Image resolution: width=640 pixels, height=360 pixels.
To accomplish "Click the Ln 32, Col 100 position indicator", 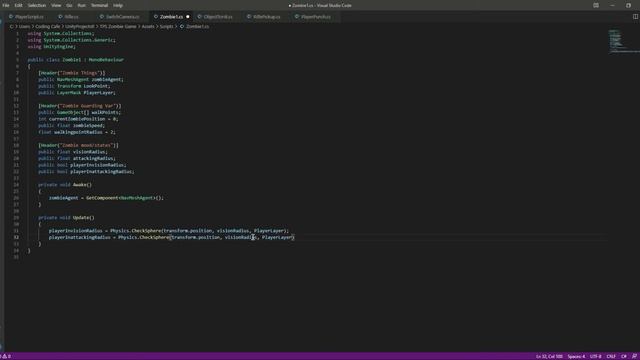I will pyautogui.click(x=549, y=356).
